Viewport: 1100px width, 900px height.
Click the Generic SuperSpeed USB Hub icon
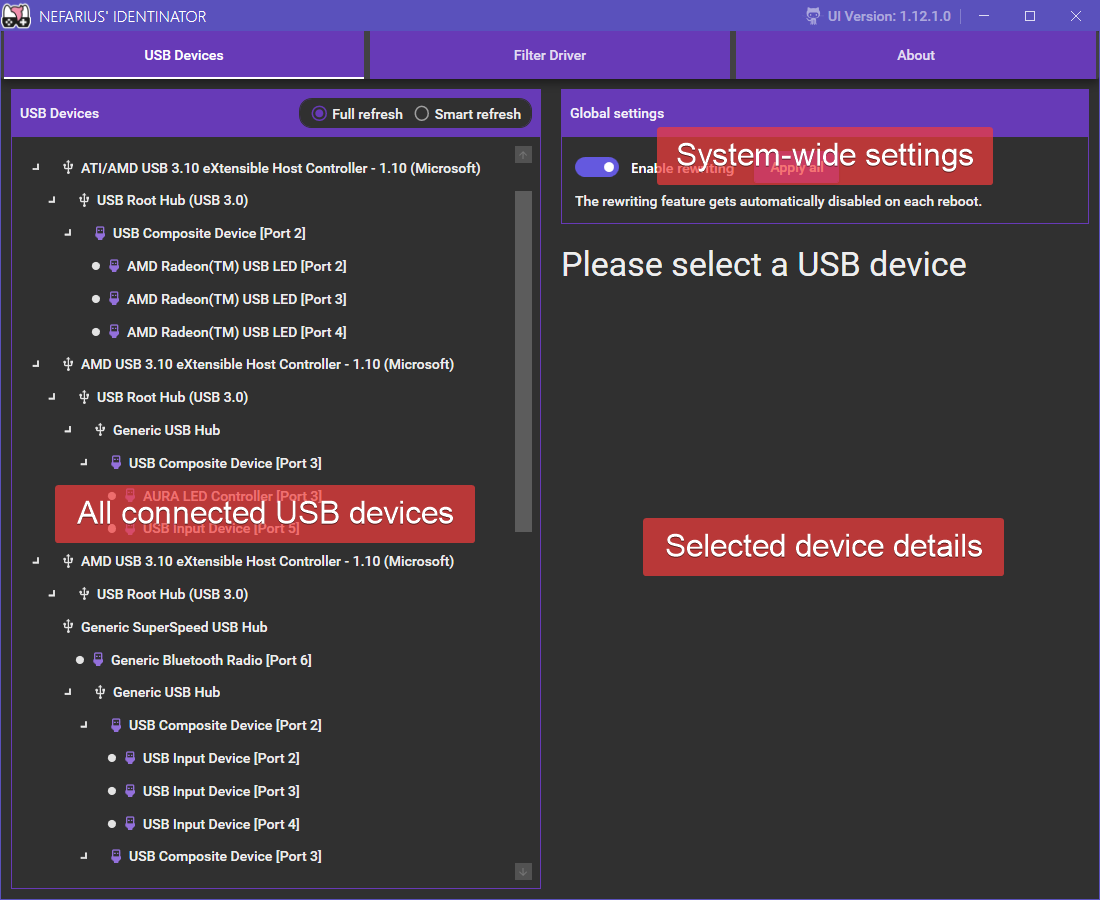point(68,626)
